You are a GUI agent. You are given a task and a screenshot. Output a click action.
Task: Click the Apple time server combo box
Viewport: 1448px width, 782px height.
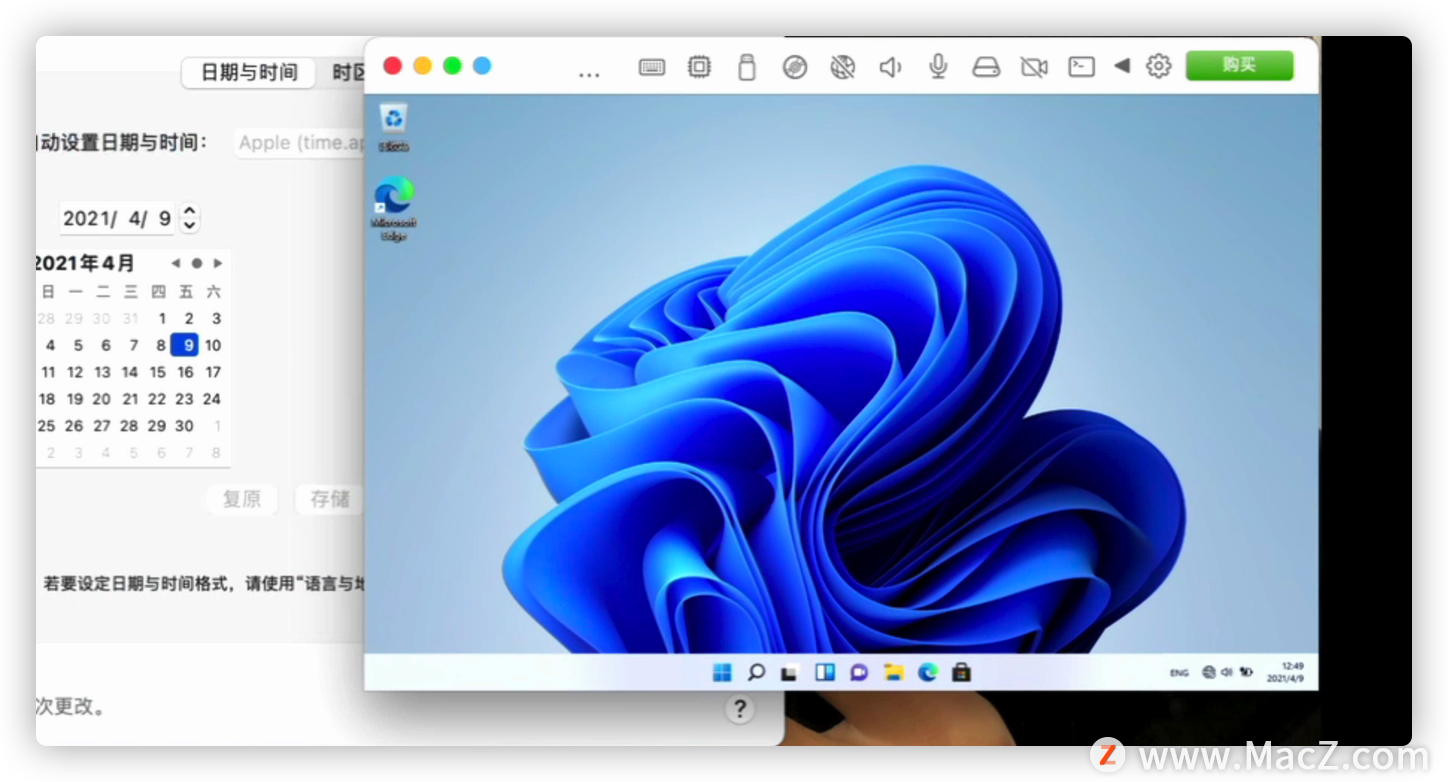pyautogui.click(x=300, y=143)
